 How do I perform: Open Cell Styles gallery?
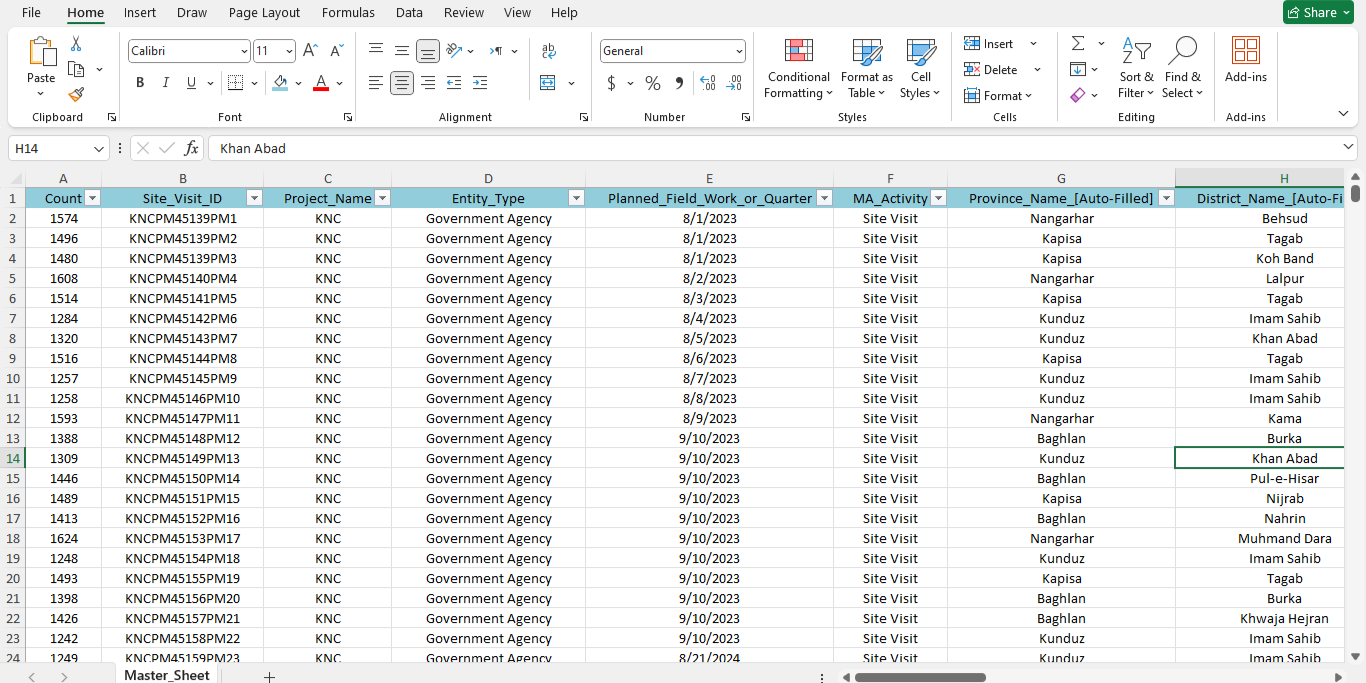tap(920, 68)
